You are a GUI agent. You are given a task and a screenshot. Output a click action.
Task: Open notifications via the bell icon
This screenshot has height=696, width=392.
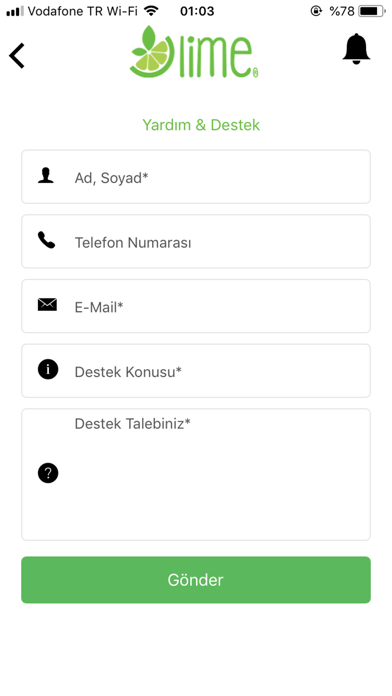(x=356, y=49)
